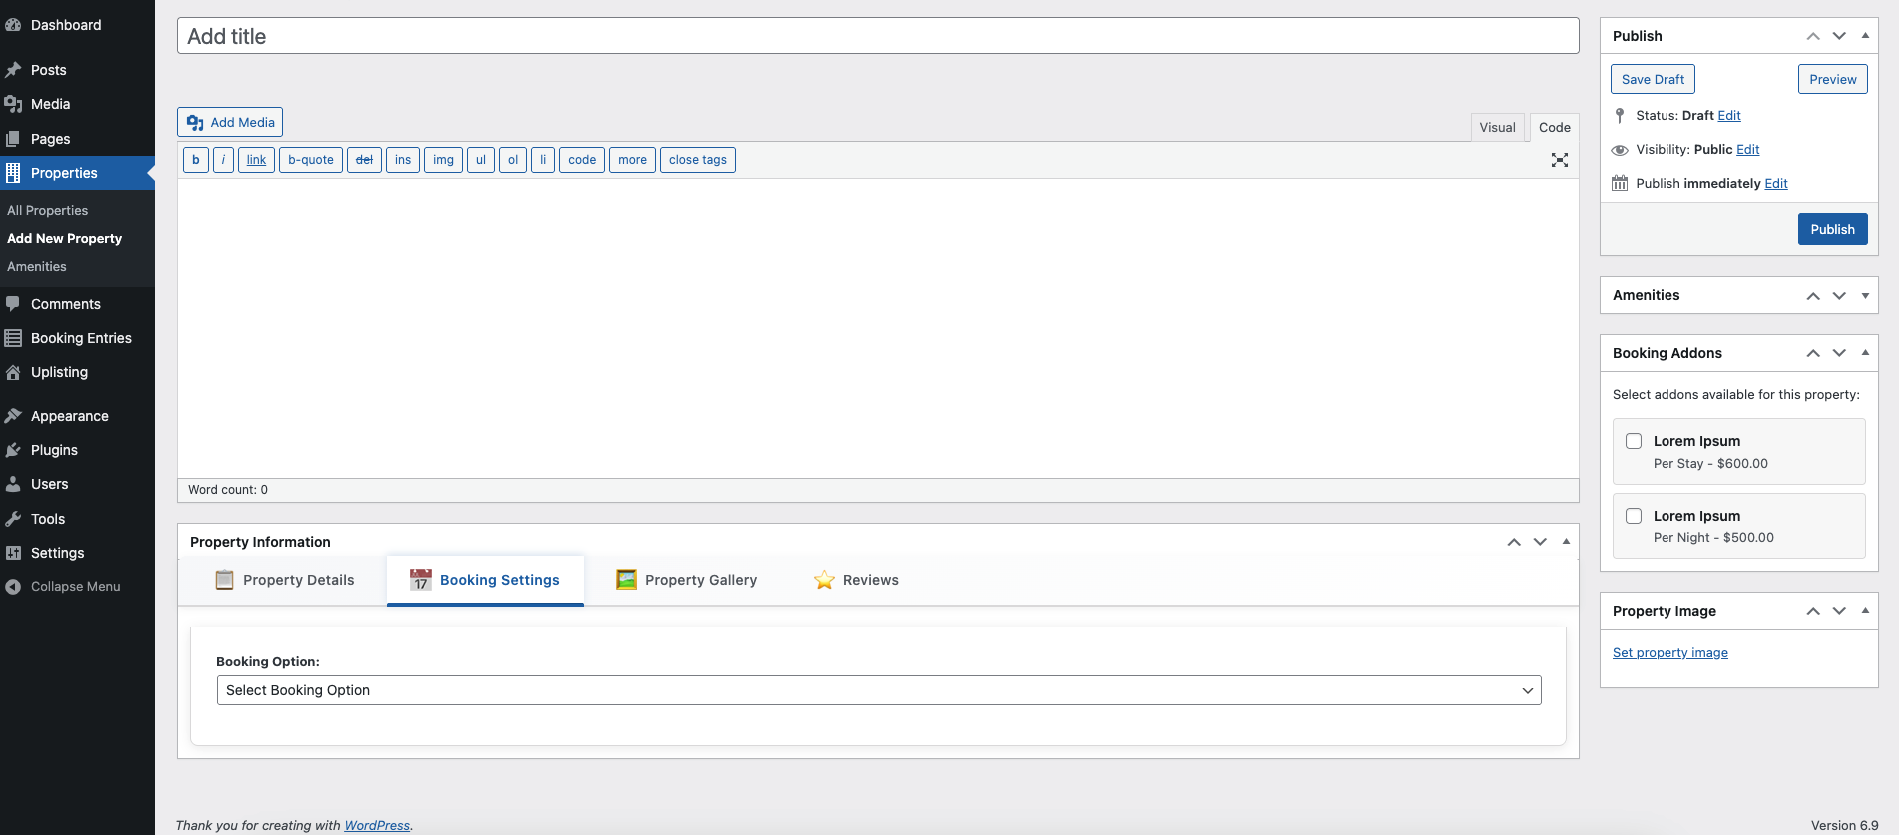Click the Tools wrench icon
The image size is (1899, 835).
pyautogui.click(x=13, y=519)
